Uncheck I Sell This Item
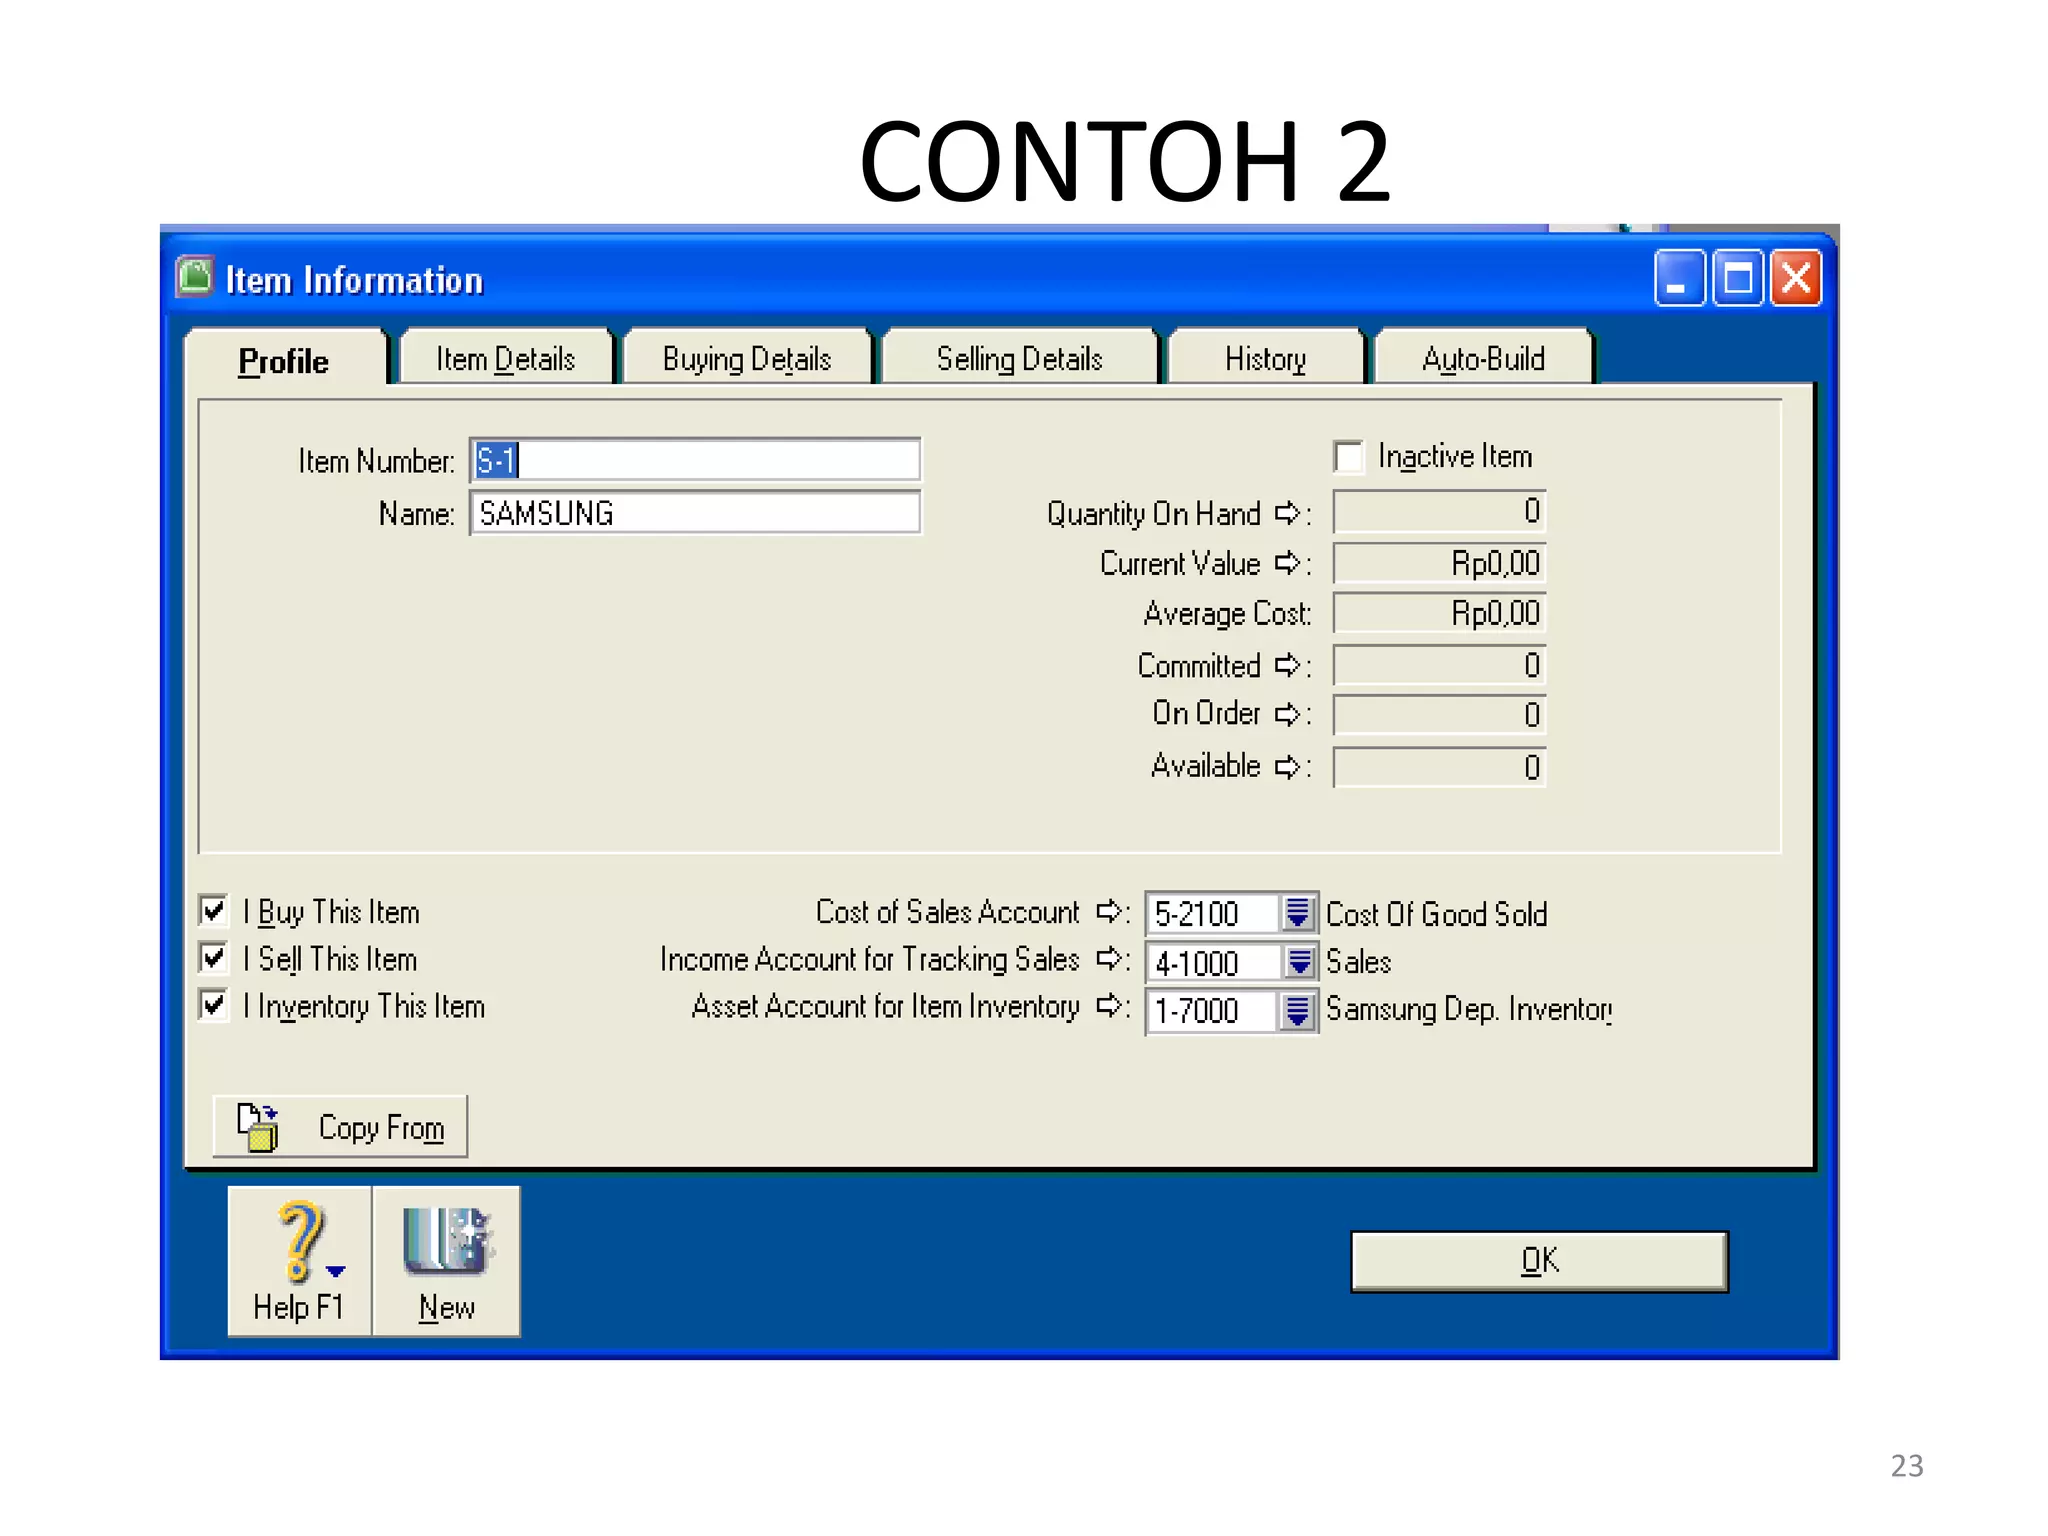 pyautogui.click(x=213, y=957)
